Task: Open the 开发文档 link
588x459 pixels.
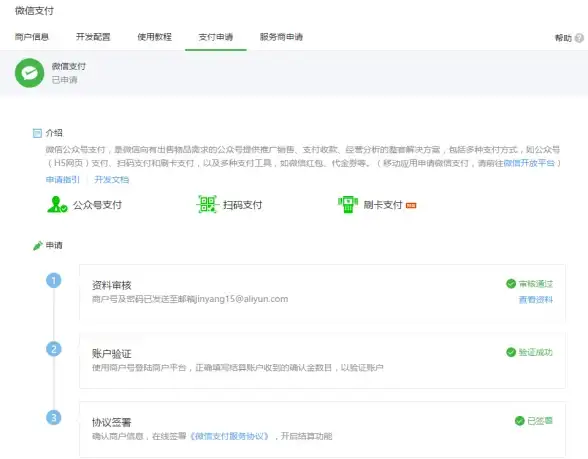Action: click(x=111, y=180)
